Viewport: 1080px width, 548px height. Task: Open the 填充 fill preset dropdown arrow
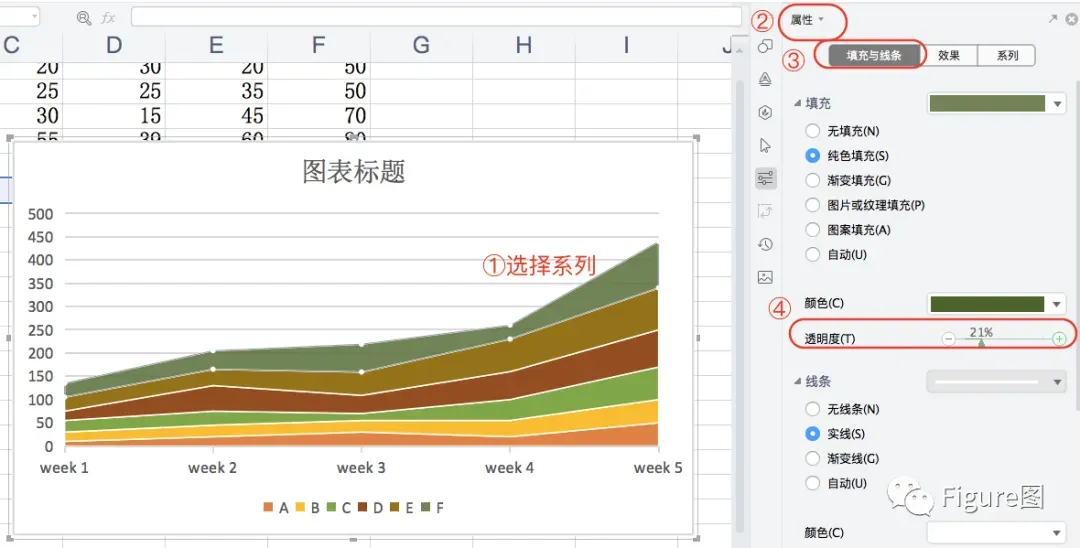1057,104
